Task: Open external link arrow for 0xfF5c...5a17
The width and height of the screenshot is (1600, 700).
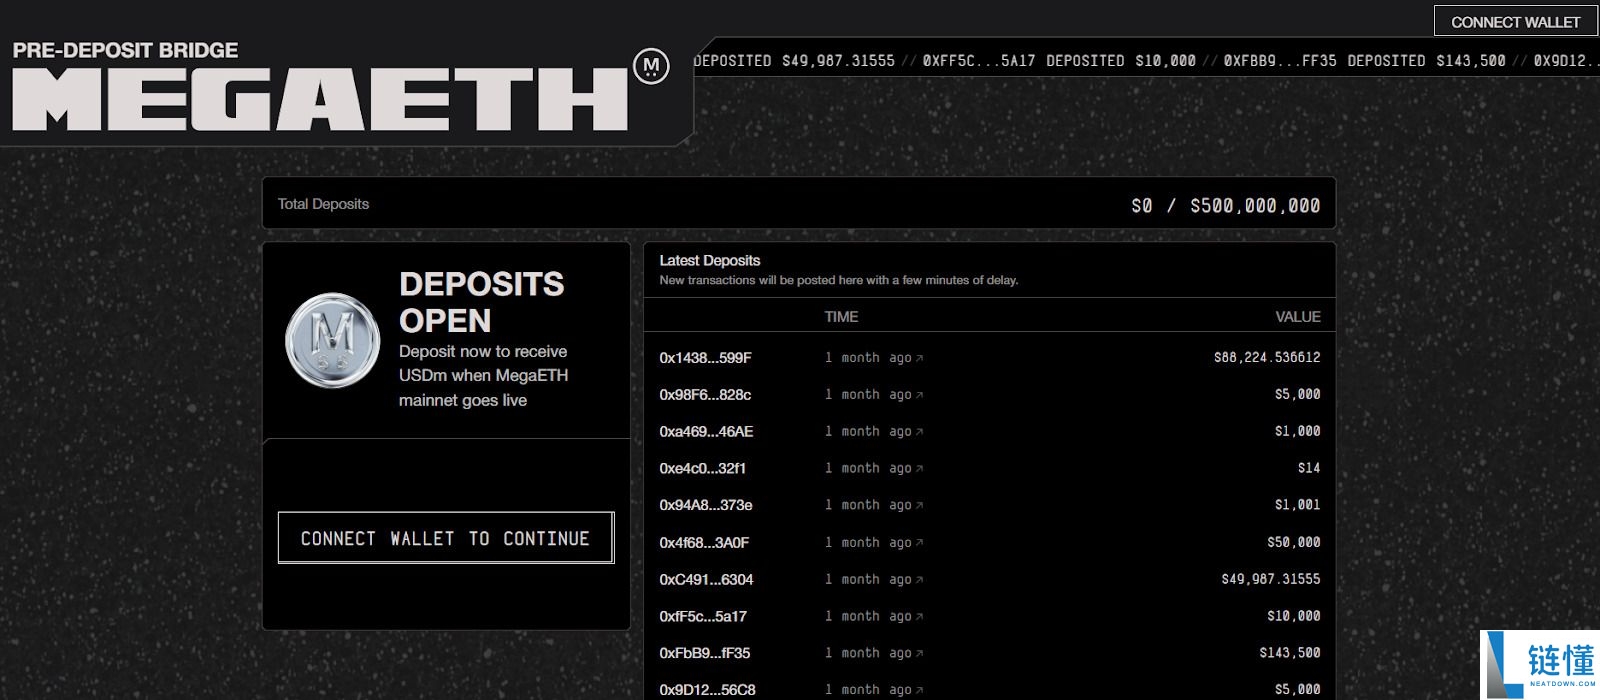Action: click(x=919, y=617)
